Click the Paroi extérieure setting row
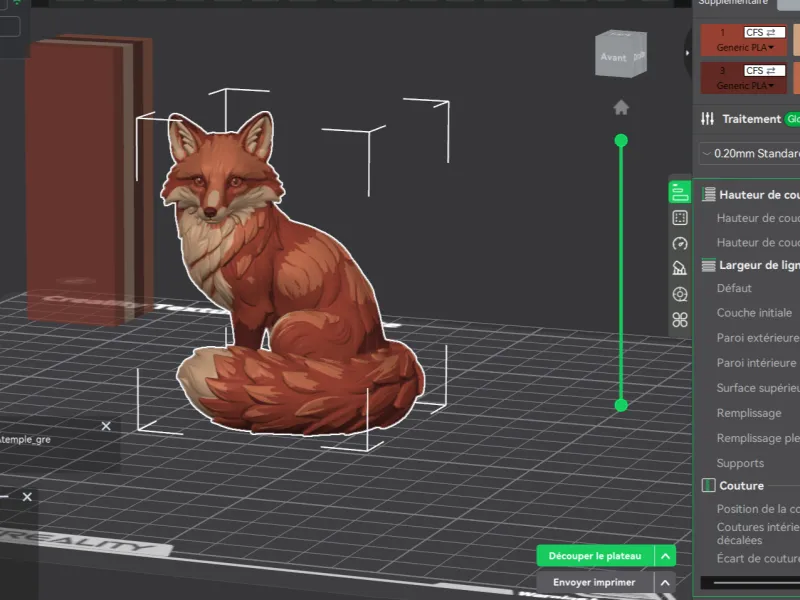800x600 pixels. [x=758, y=338]
